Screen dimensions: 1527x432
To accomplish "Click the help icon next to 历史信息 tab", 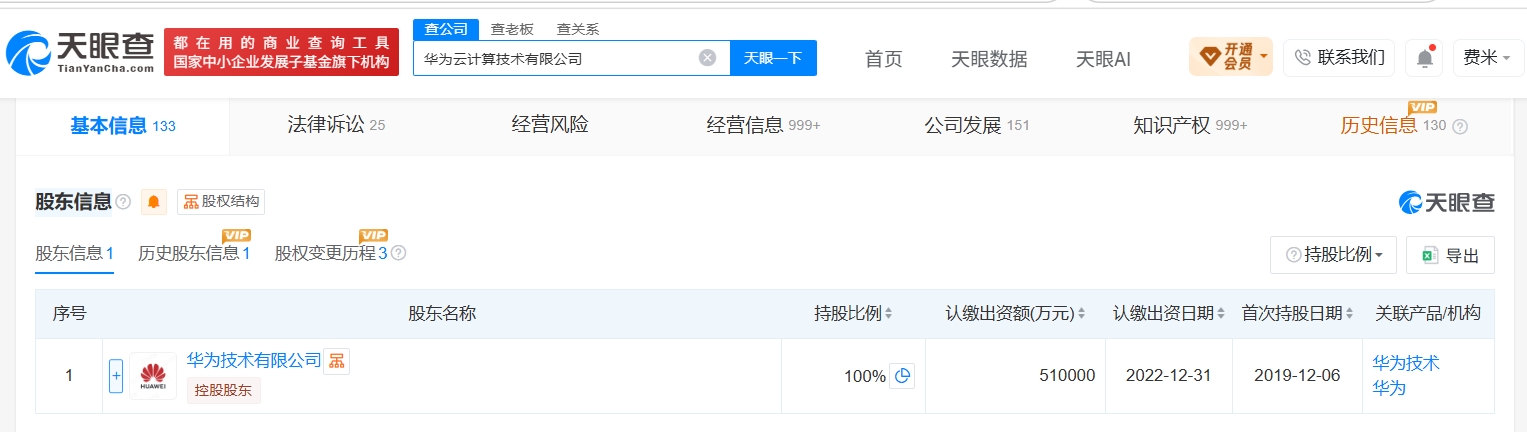I will click(1459, 127).
